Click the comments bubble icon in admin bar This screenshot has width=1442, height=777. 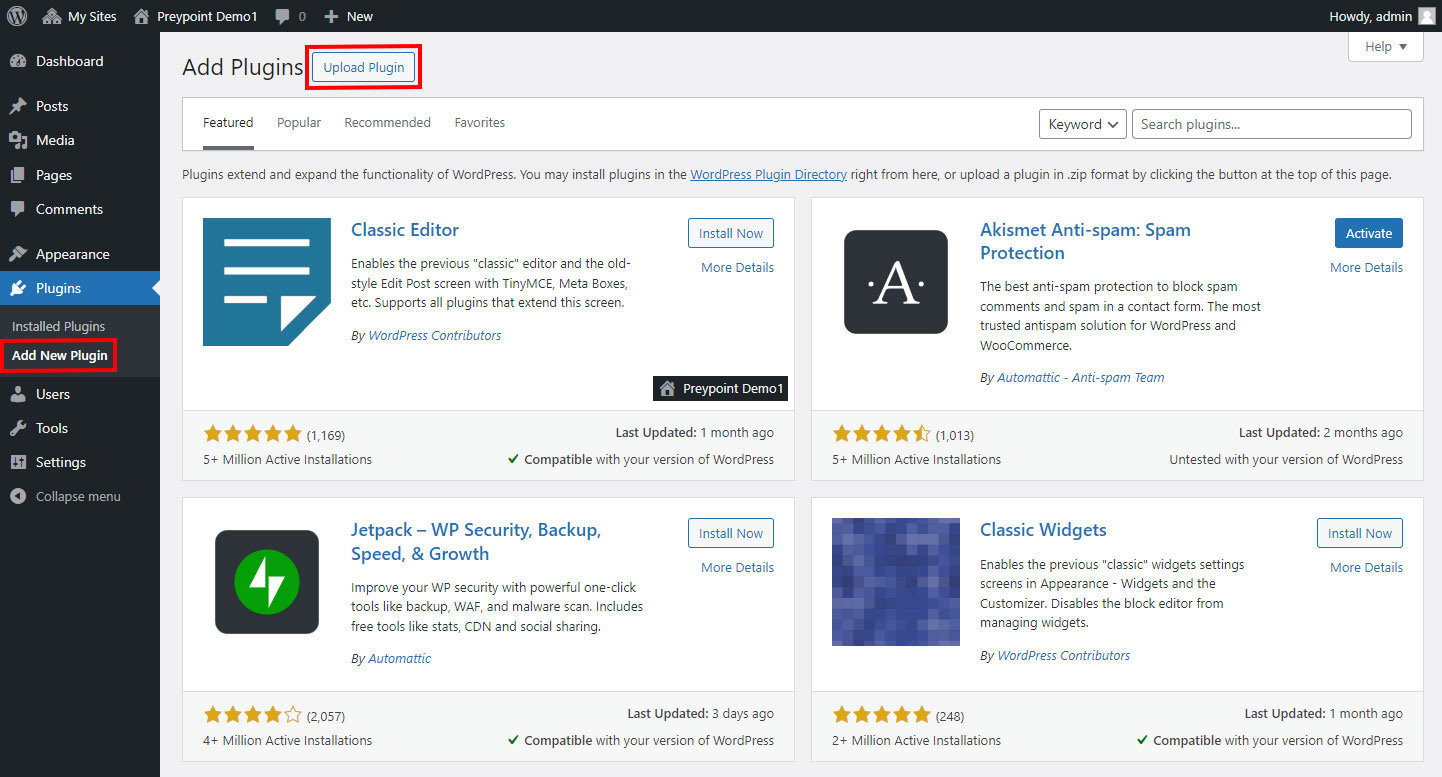(283, 16)
